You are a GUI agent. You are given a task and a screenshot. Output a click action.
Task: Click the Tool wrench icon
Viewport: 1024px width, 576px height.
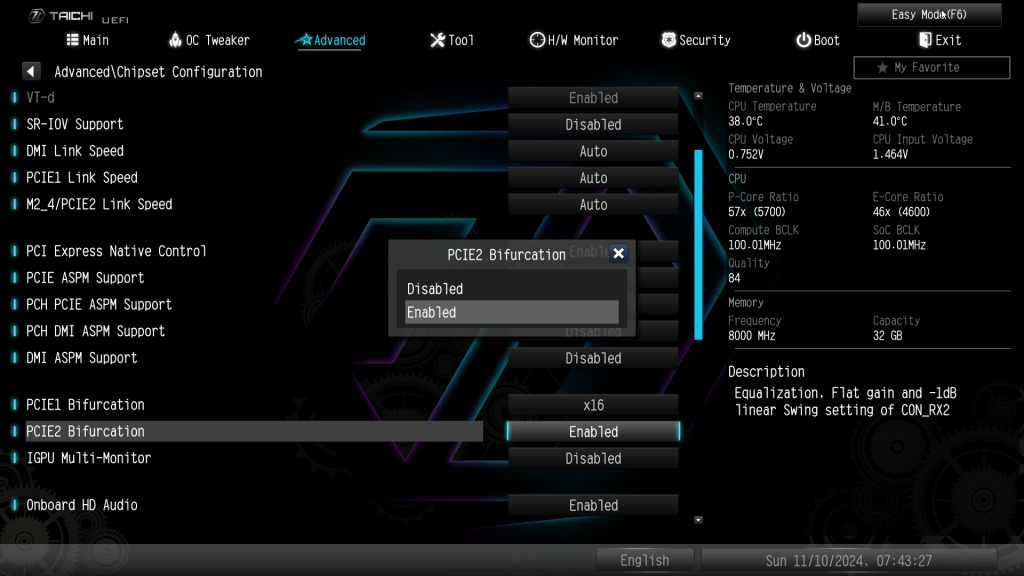click(437, 40)
